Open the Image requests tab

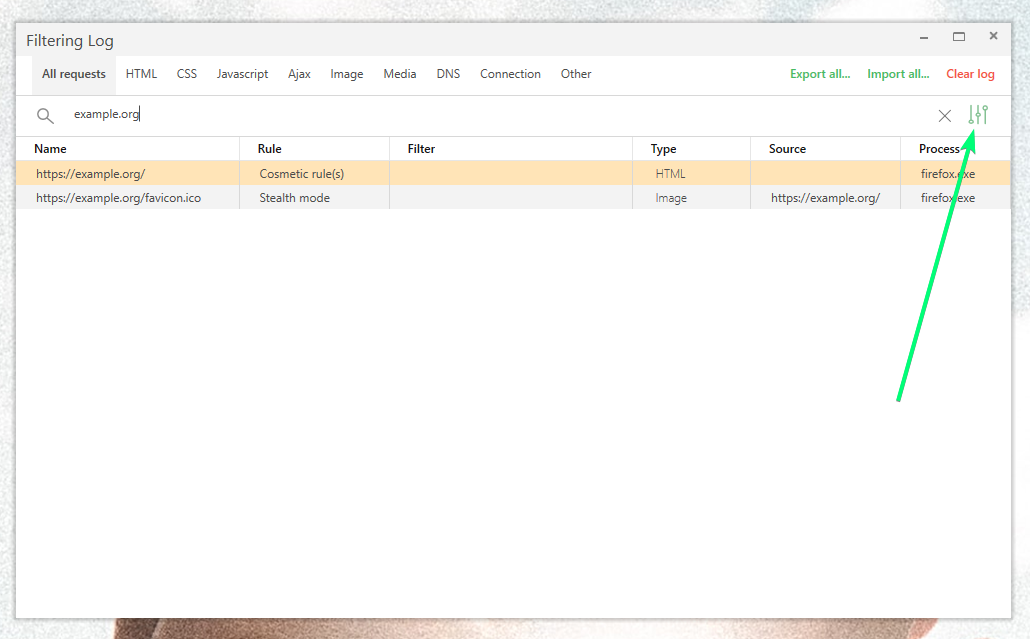pos(346,73)
